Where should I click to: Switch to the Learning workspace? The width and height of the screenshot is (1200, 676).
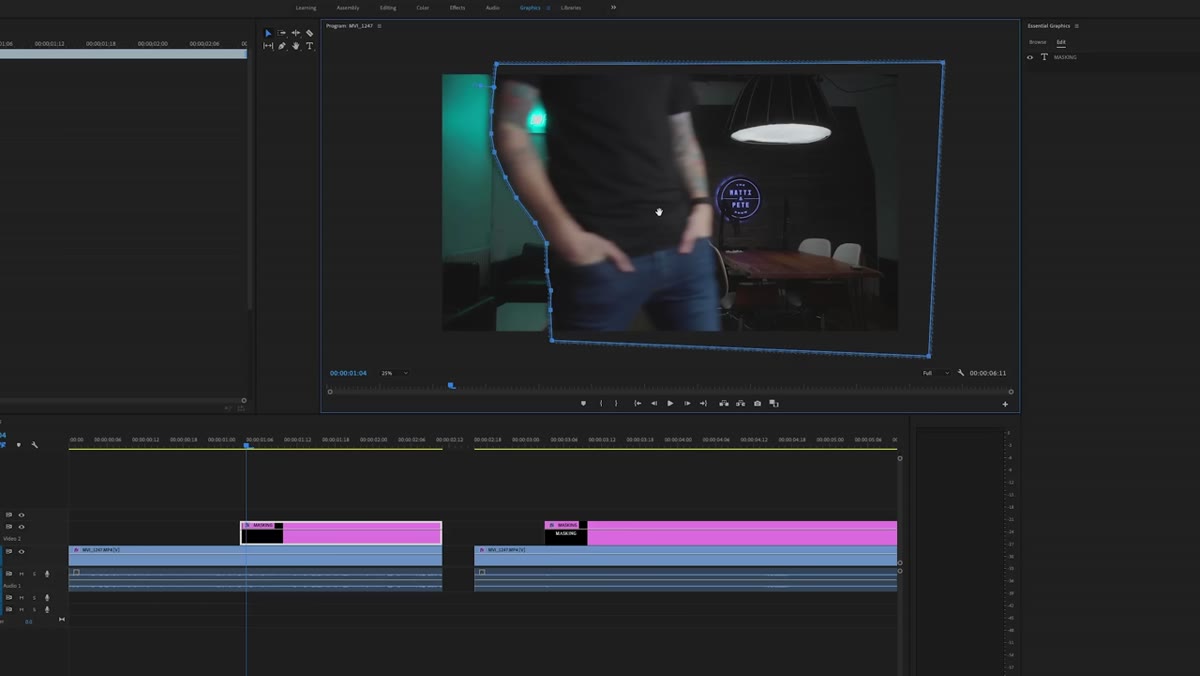click(306, 7)
